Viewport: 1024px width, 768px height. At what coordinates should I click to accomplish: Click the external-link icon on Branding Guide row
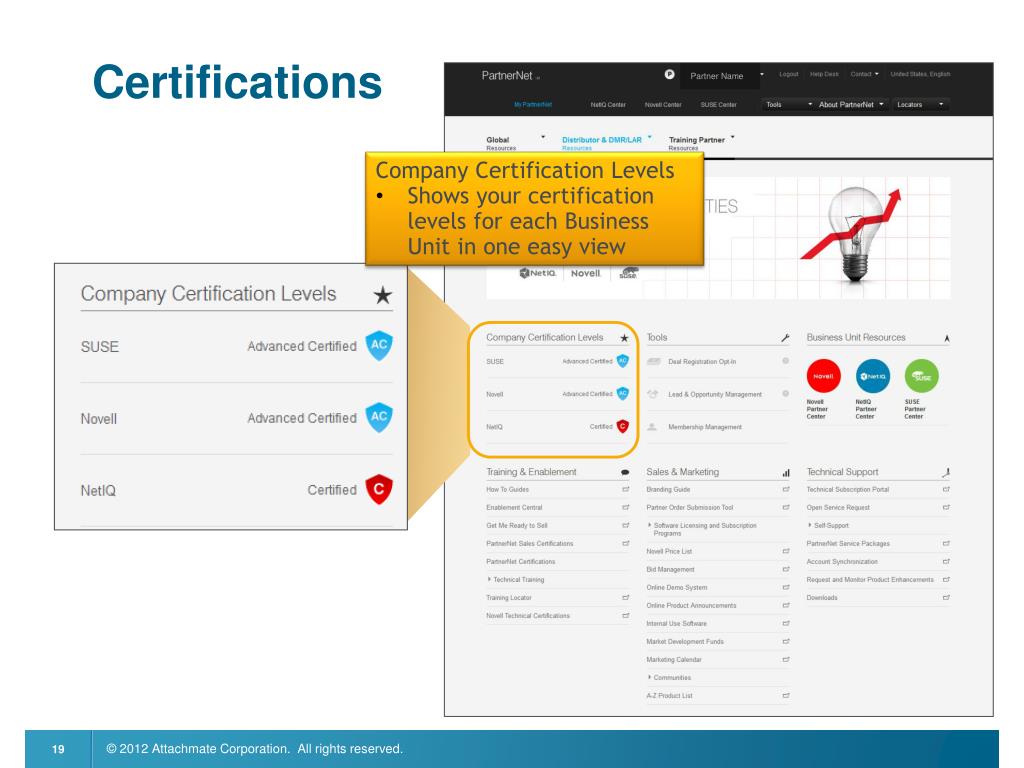(x=786, y=489)
